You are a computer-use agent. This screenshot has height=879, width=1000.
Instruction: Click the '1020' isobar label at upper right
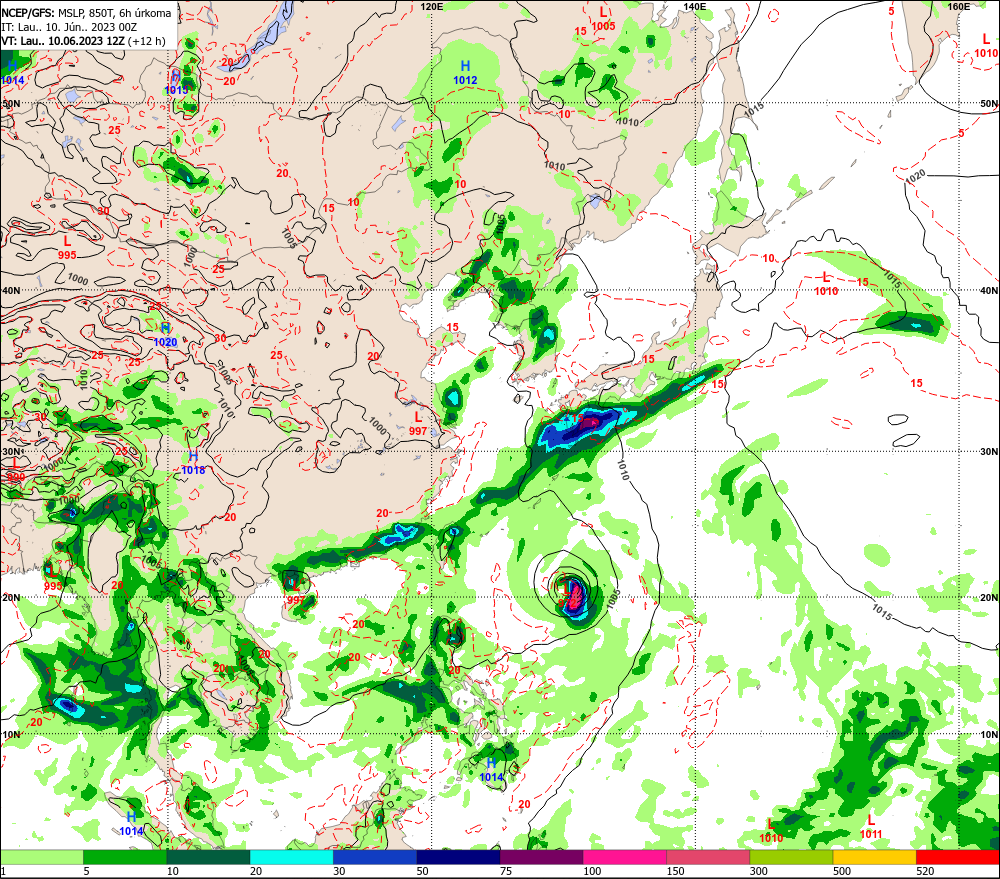pos(915,177)
